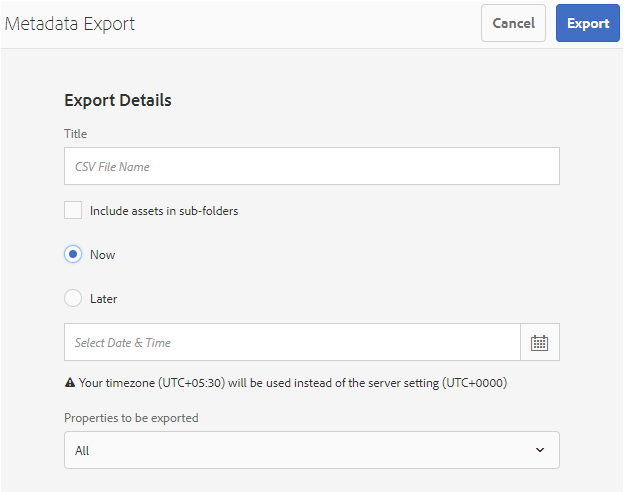Screen dimensions: 624x493
Task: Select the Now radio button
Action: pyautogui.click(x=73, y=254)
